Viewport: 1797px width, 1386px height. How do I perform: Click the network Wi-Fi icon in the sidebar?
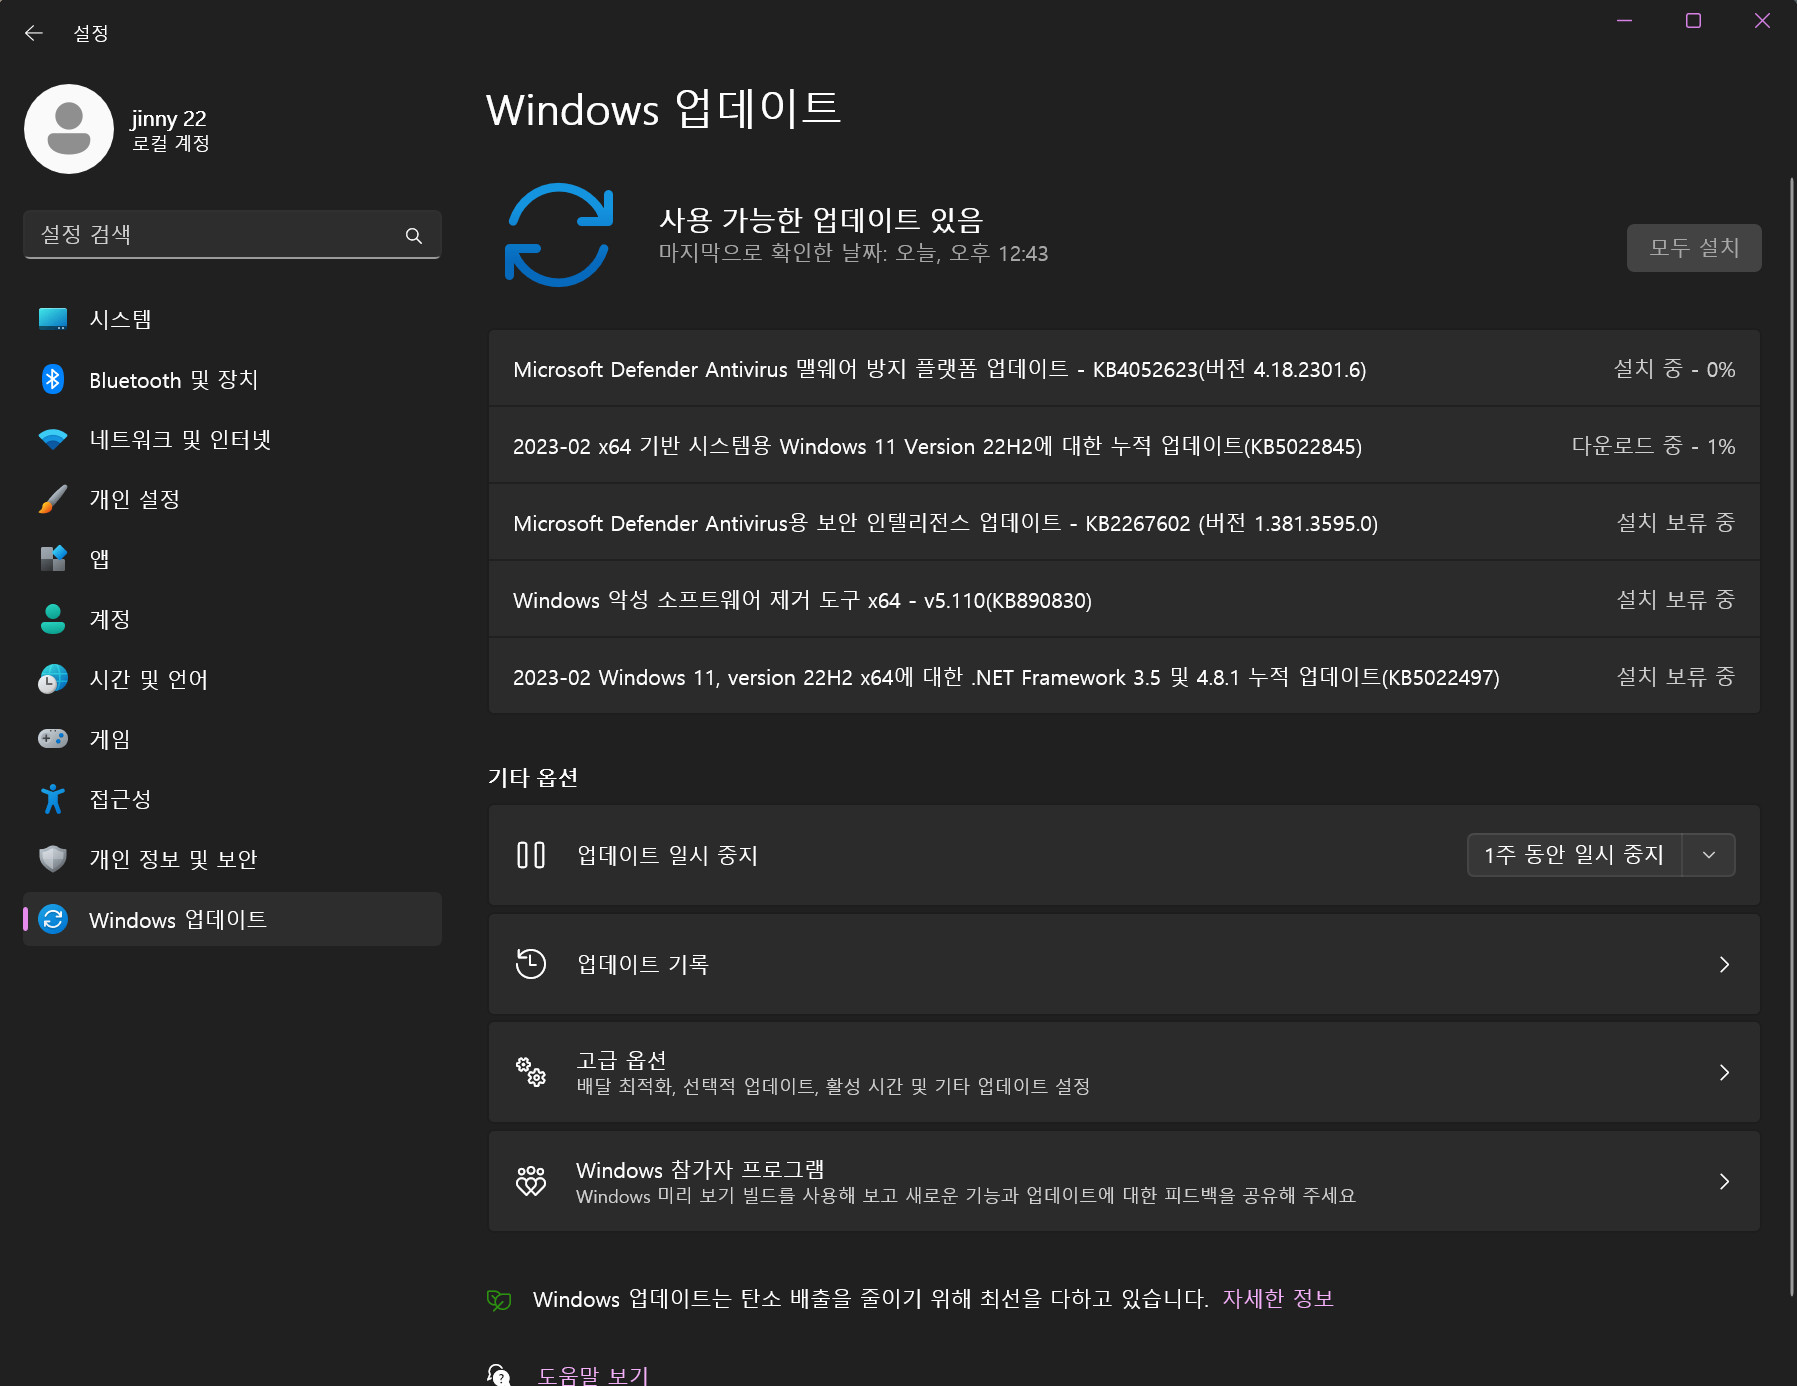point(53,439)
